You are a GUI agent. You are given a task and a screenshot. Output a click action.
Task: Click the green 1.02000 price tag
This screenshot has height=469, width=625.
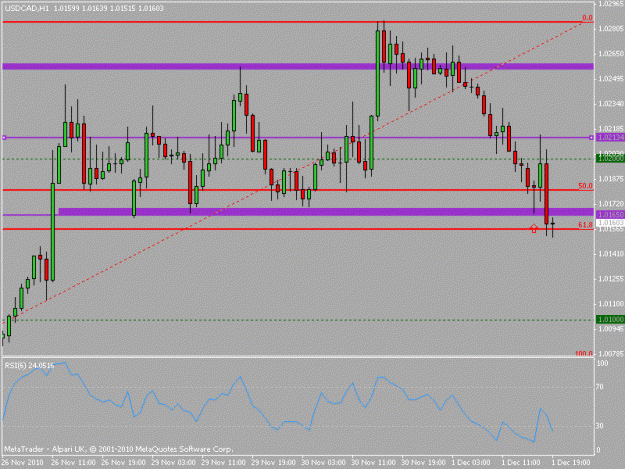coord(610,159)
